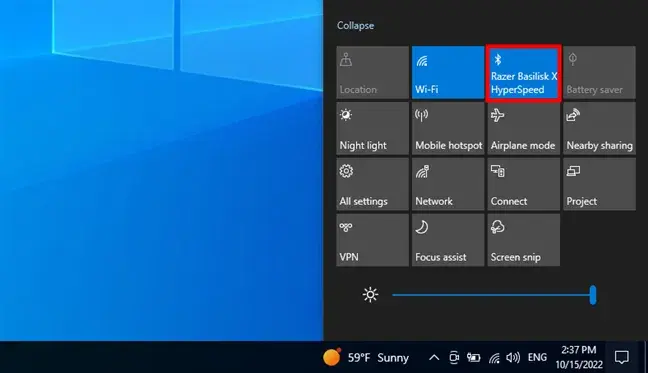Image resolution: width=648 pixels, height=373 pixels.
Task: Toggle Wi-Fi quick action off
Action: coord(448,72)
